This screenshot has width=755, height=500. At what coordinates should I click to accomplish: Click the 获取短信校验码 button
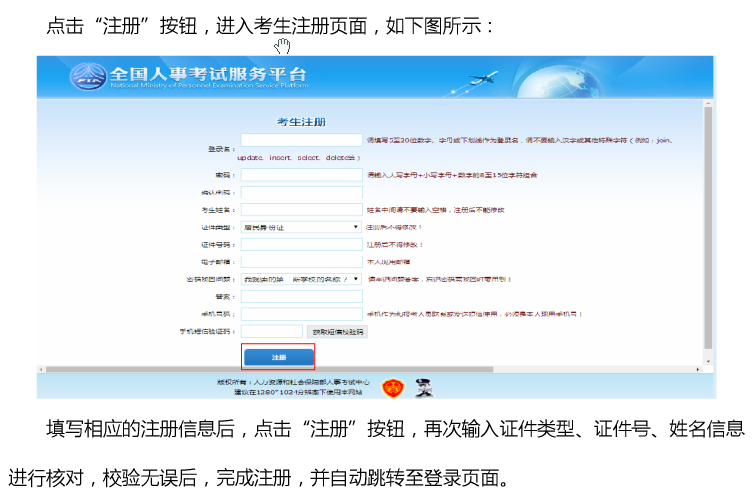coord(337,331)
